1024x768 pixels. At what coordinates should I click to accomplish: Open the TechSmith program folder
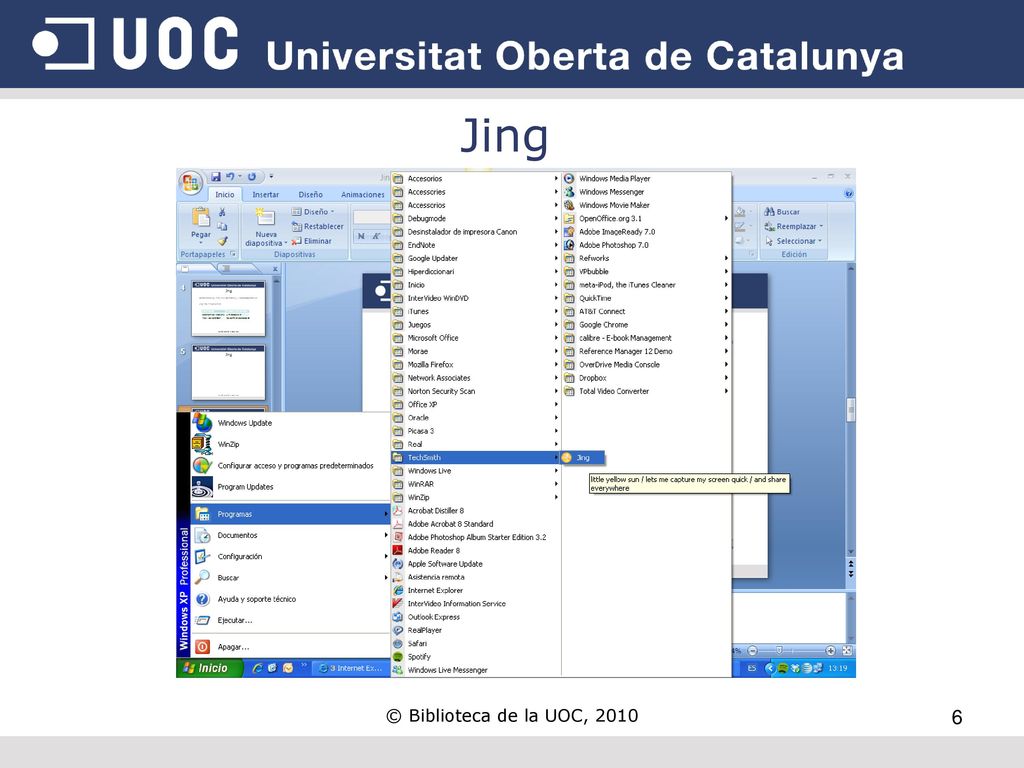(475, 458)
